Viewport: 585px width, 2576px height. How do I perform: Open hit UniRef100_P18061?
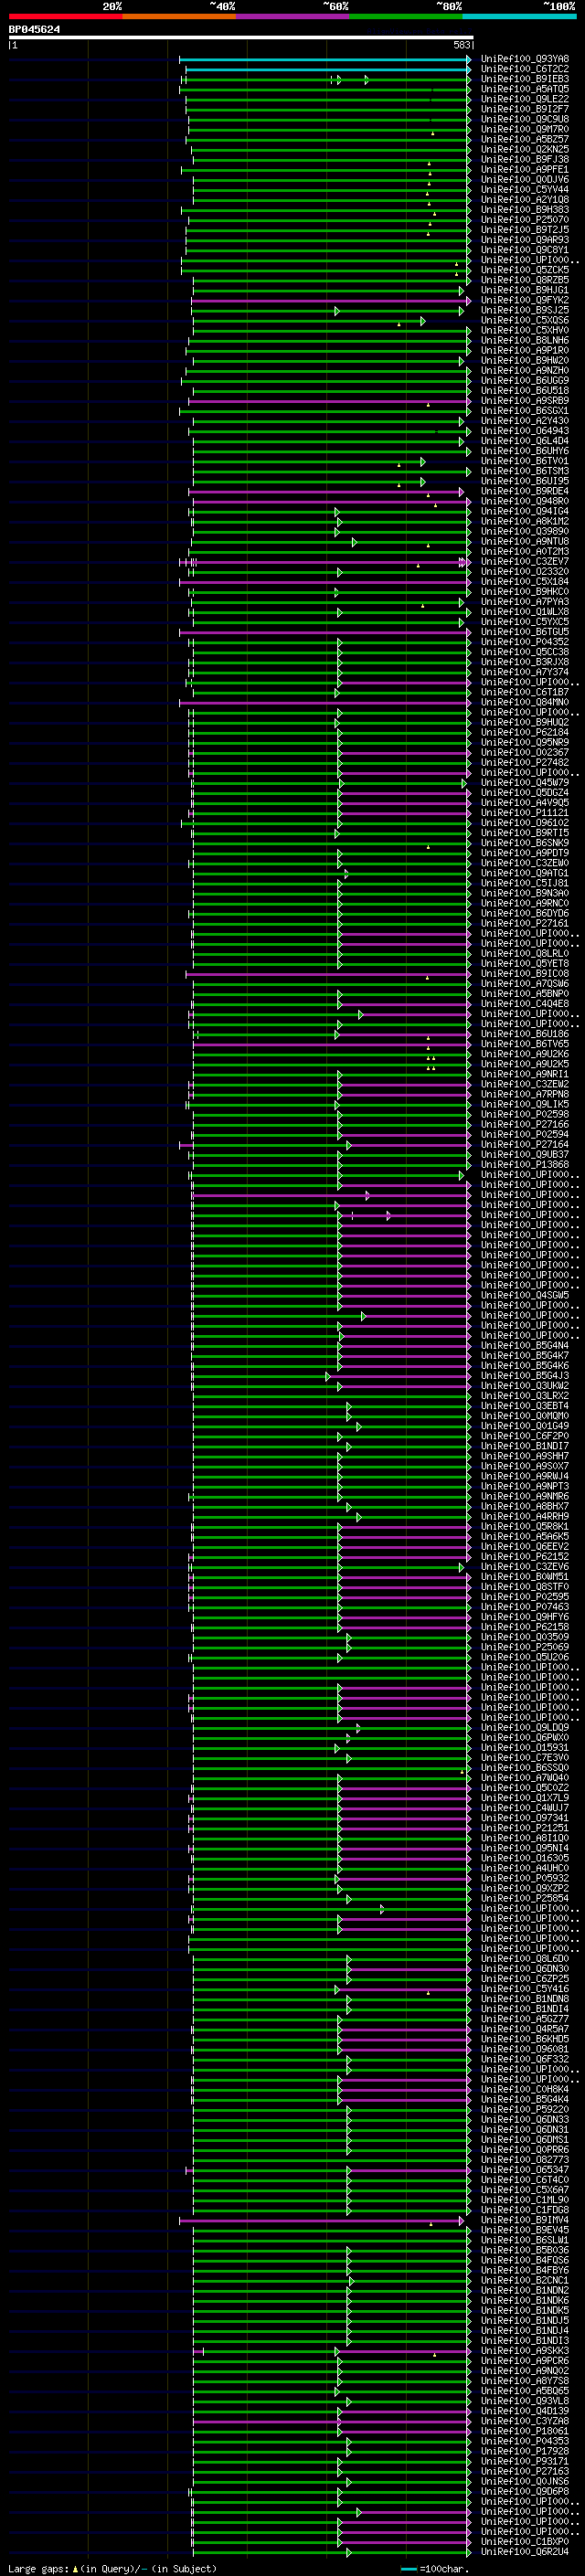click(525, 2431)
